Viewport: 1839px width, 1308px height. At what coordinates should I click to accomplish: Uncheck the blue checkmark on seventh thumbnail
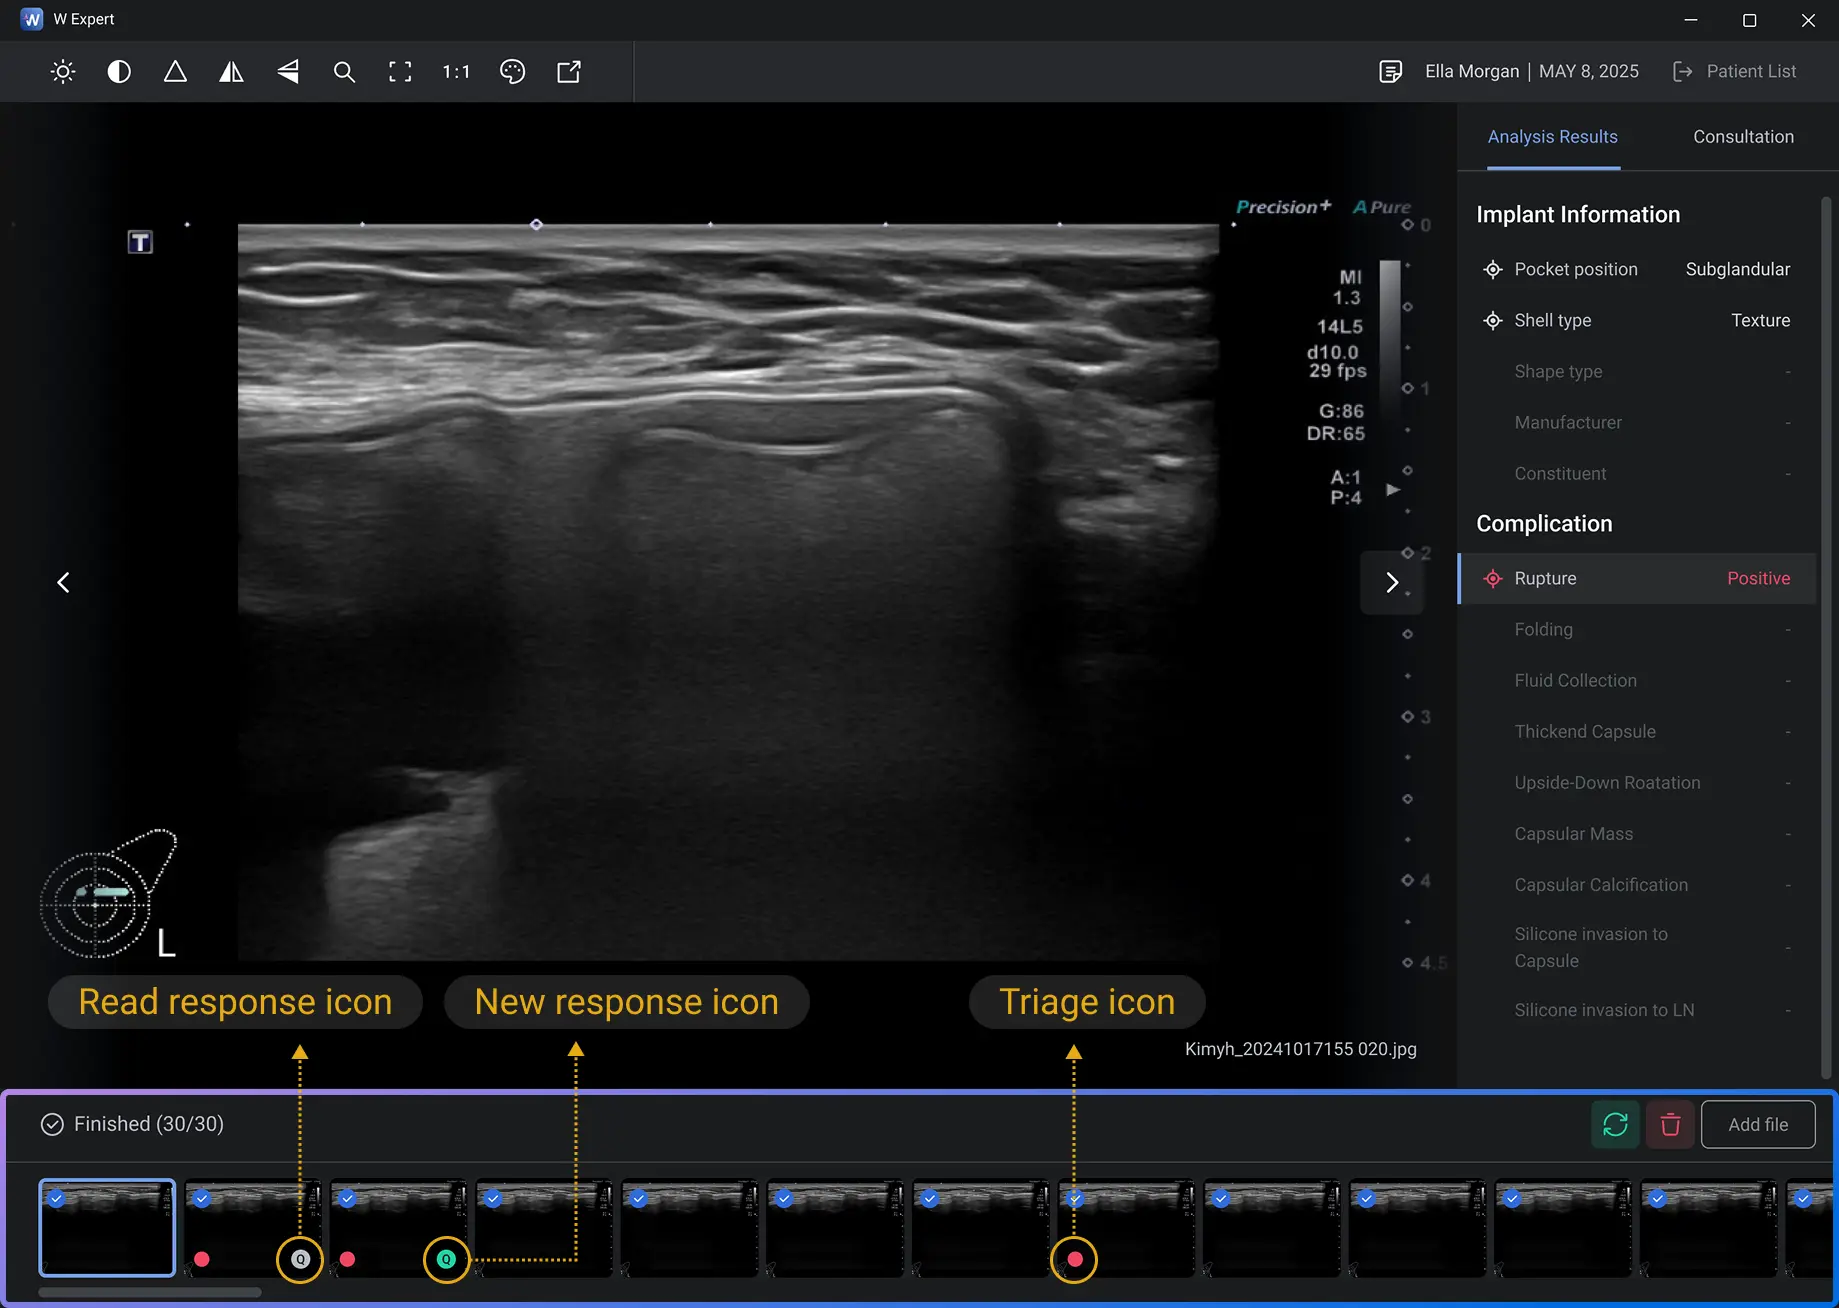click(x=930, y=1198)
